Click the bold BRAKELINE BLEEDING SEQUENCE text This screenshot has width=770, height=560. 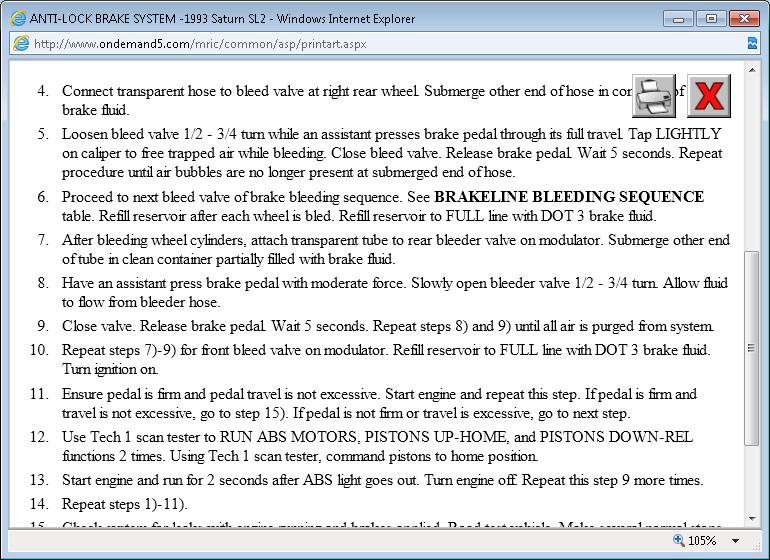pyautogui.click(x=569, y=197)
